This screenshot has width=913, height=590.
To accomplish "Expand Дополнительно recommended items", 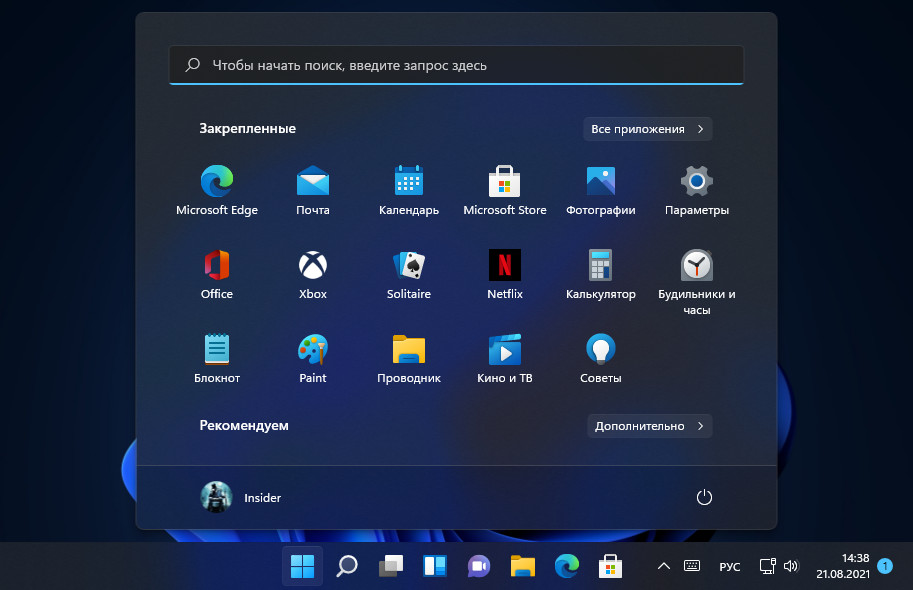I will point(649,426).
